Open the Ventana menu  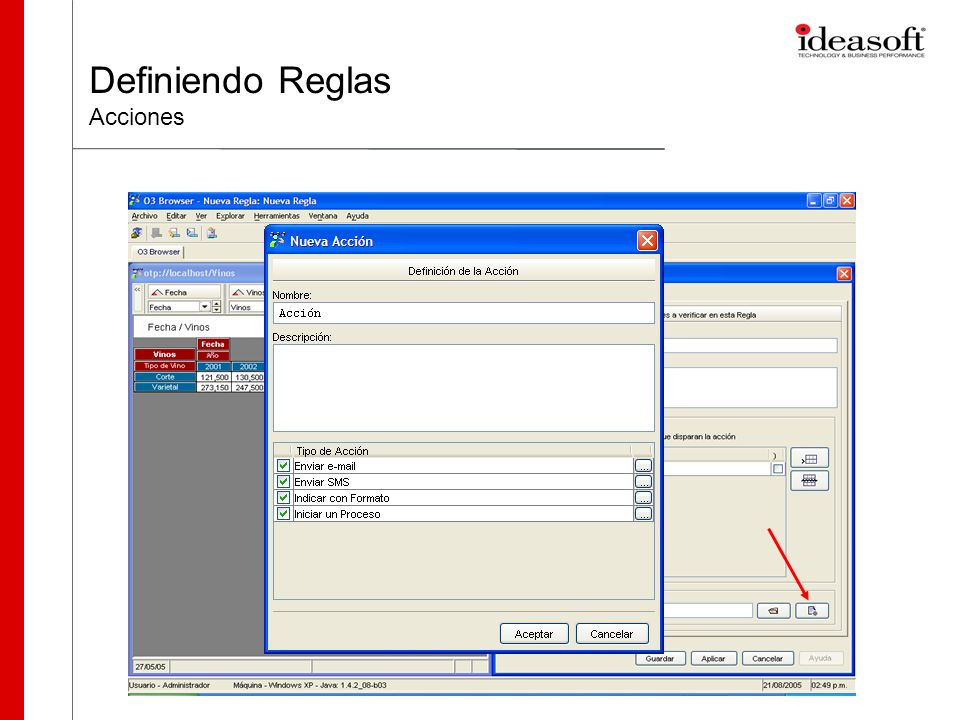(323, 216)
